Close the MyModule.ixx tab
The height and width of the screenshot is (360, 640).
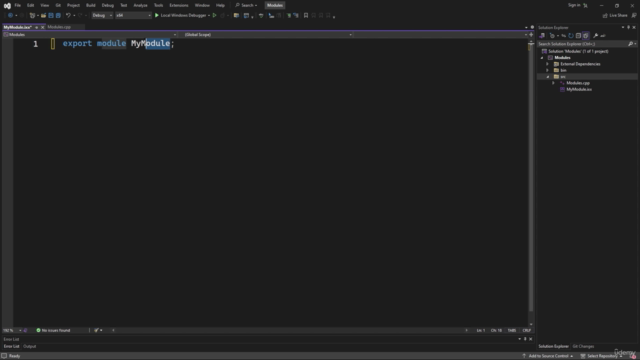[42, 27]
